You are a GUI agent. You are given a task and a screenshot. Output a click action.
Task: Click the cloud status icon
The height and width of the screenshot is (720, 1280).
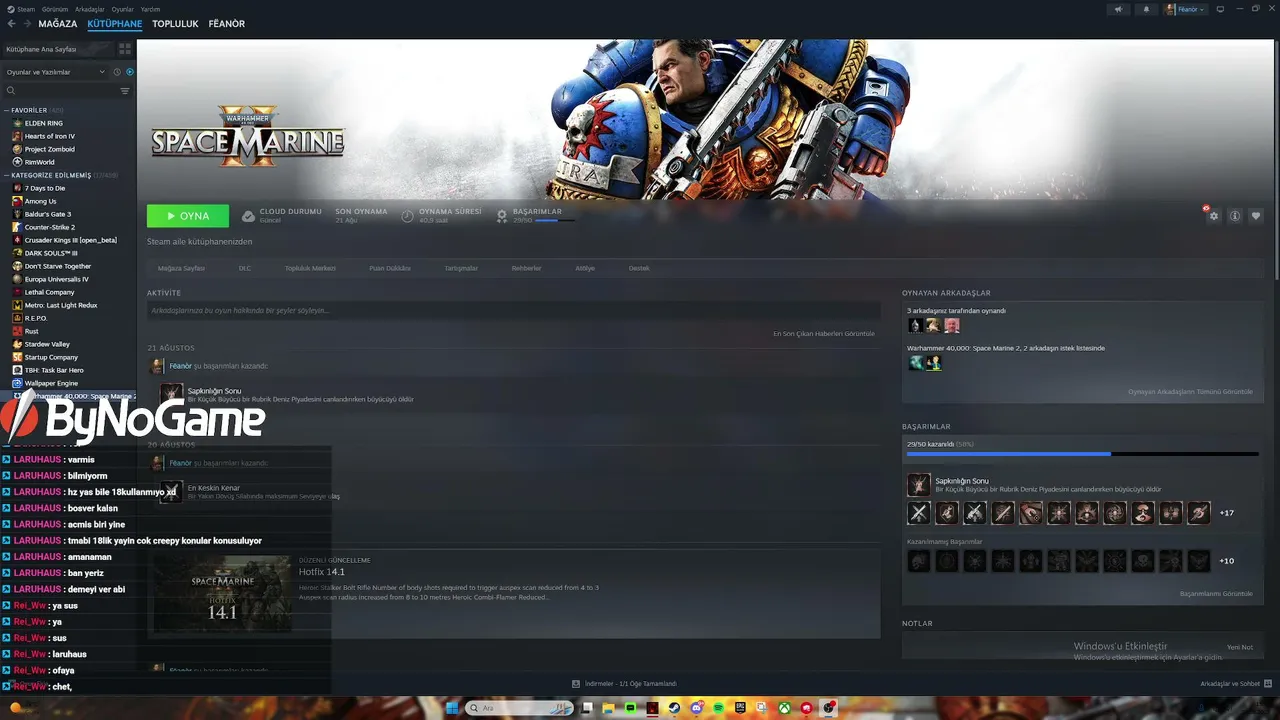point(248,216)
